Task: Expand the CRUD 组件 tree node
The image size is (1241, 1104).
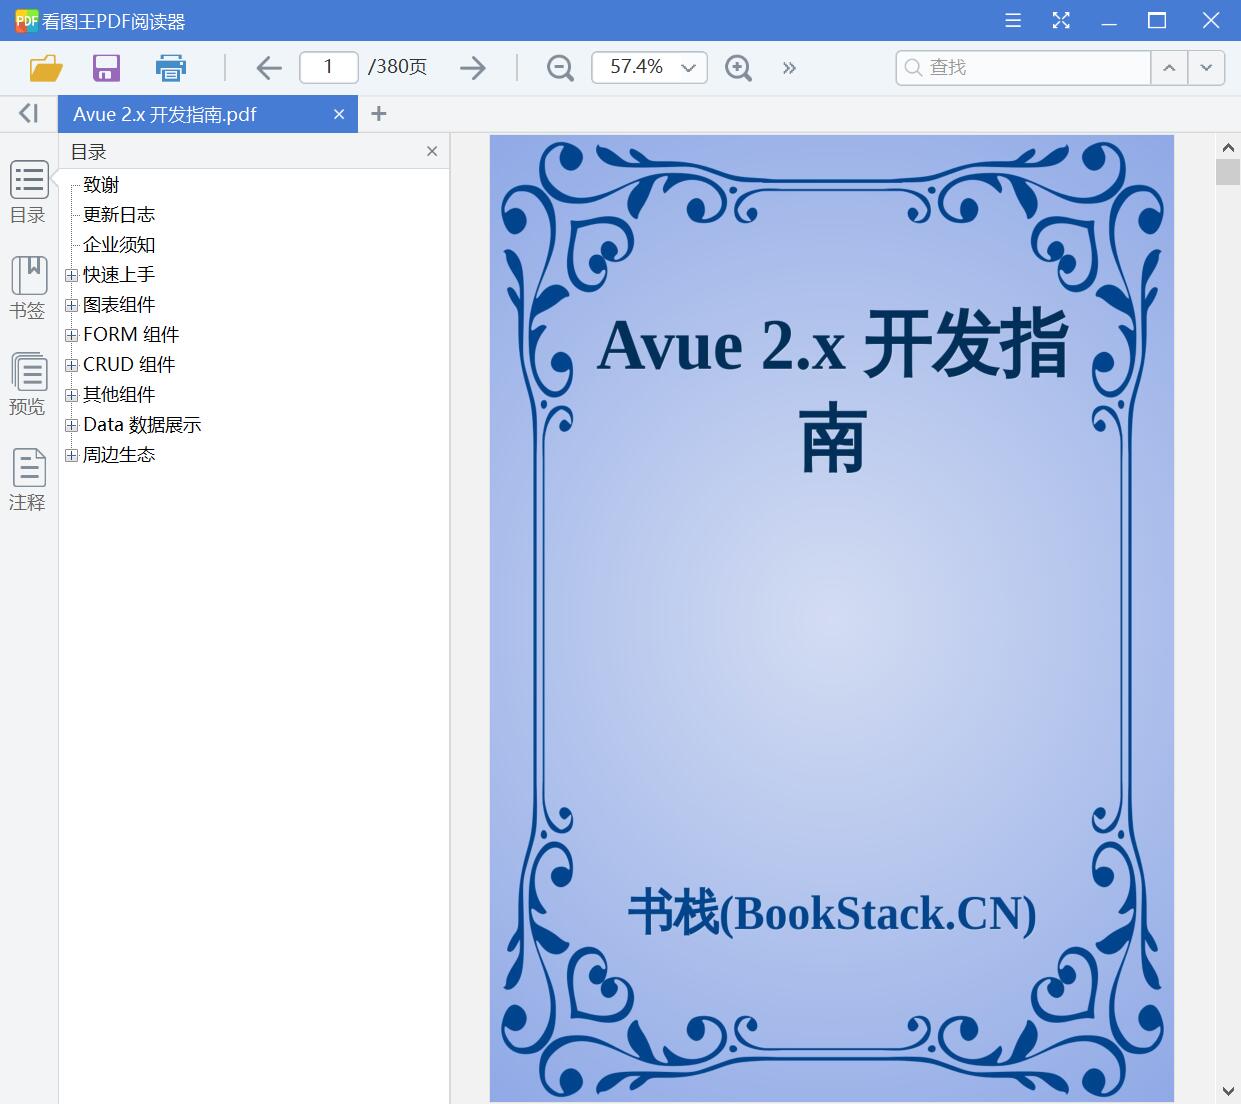Action: click(x=71, y=364)
